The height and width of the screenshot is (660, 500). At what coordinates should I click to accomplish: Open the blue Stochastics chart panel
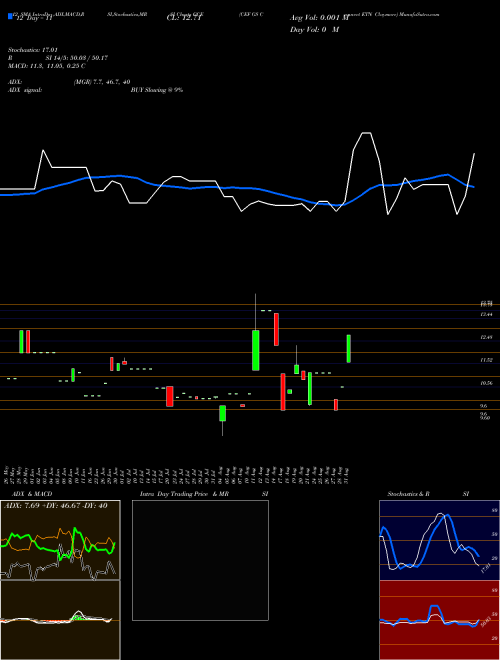pyautogui.click(x=439, y=540)
